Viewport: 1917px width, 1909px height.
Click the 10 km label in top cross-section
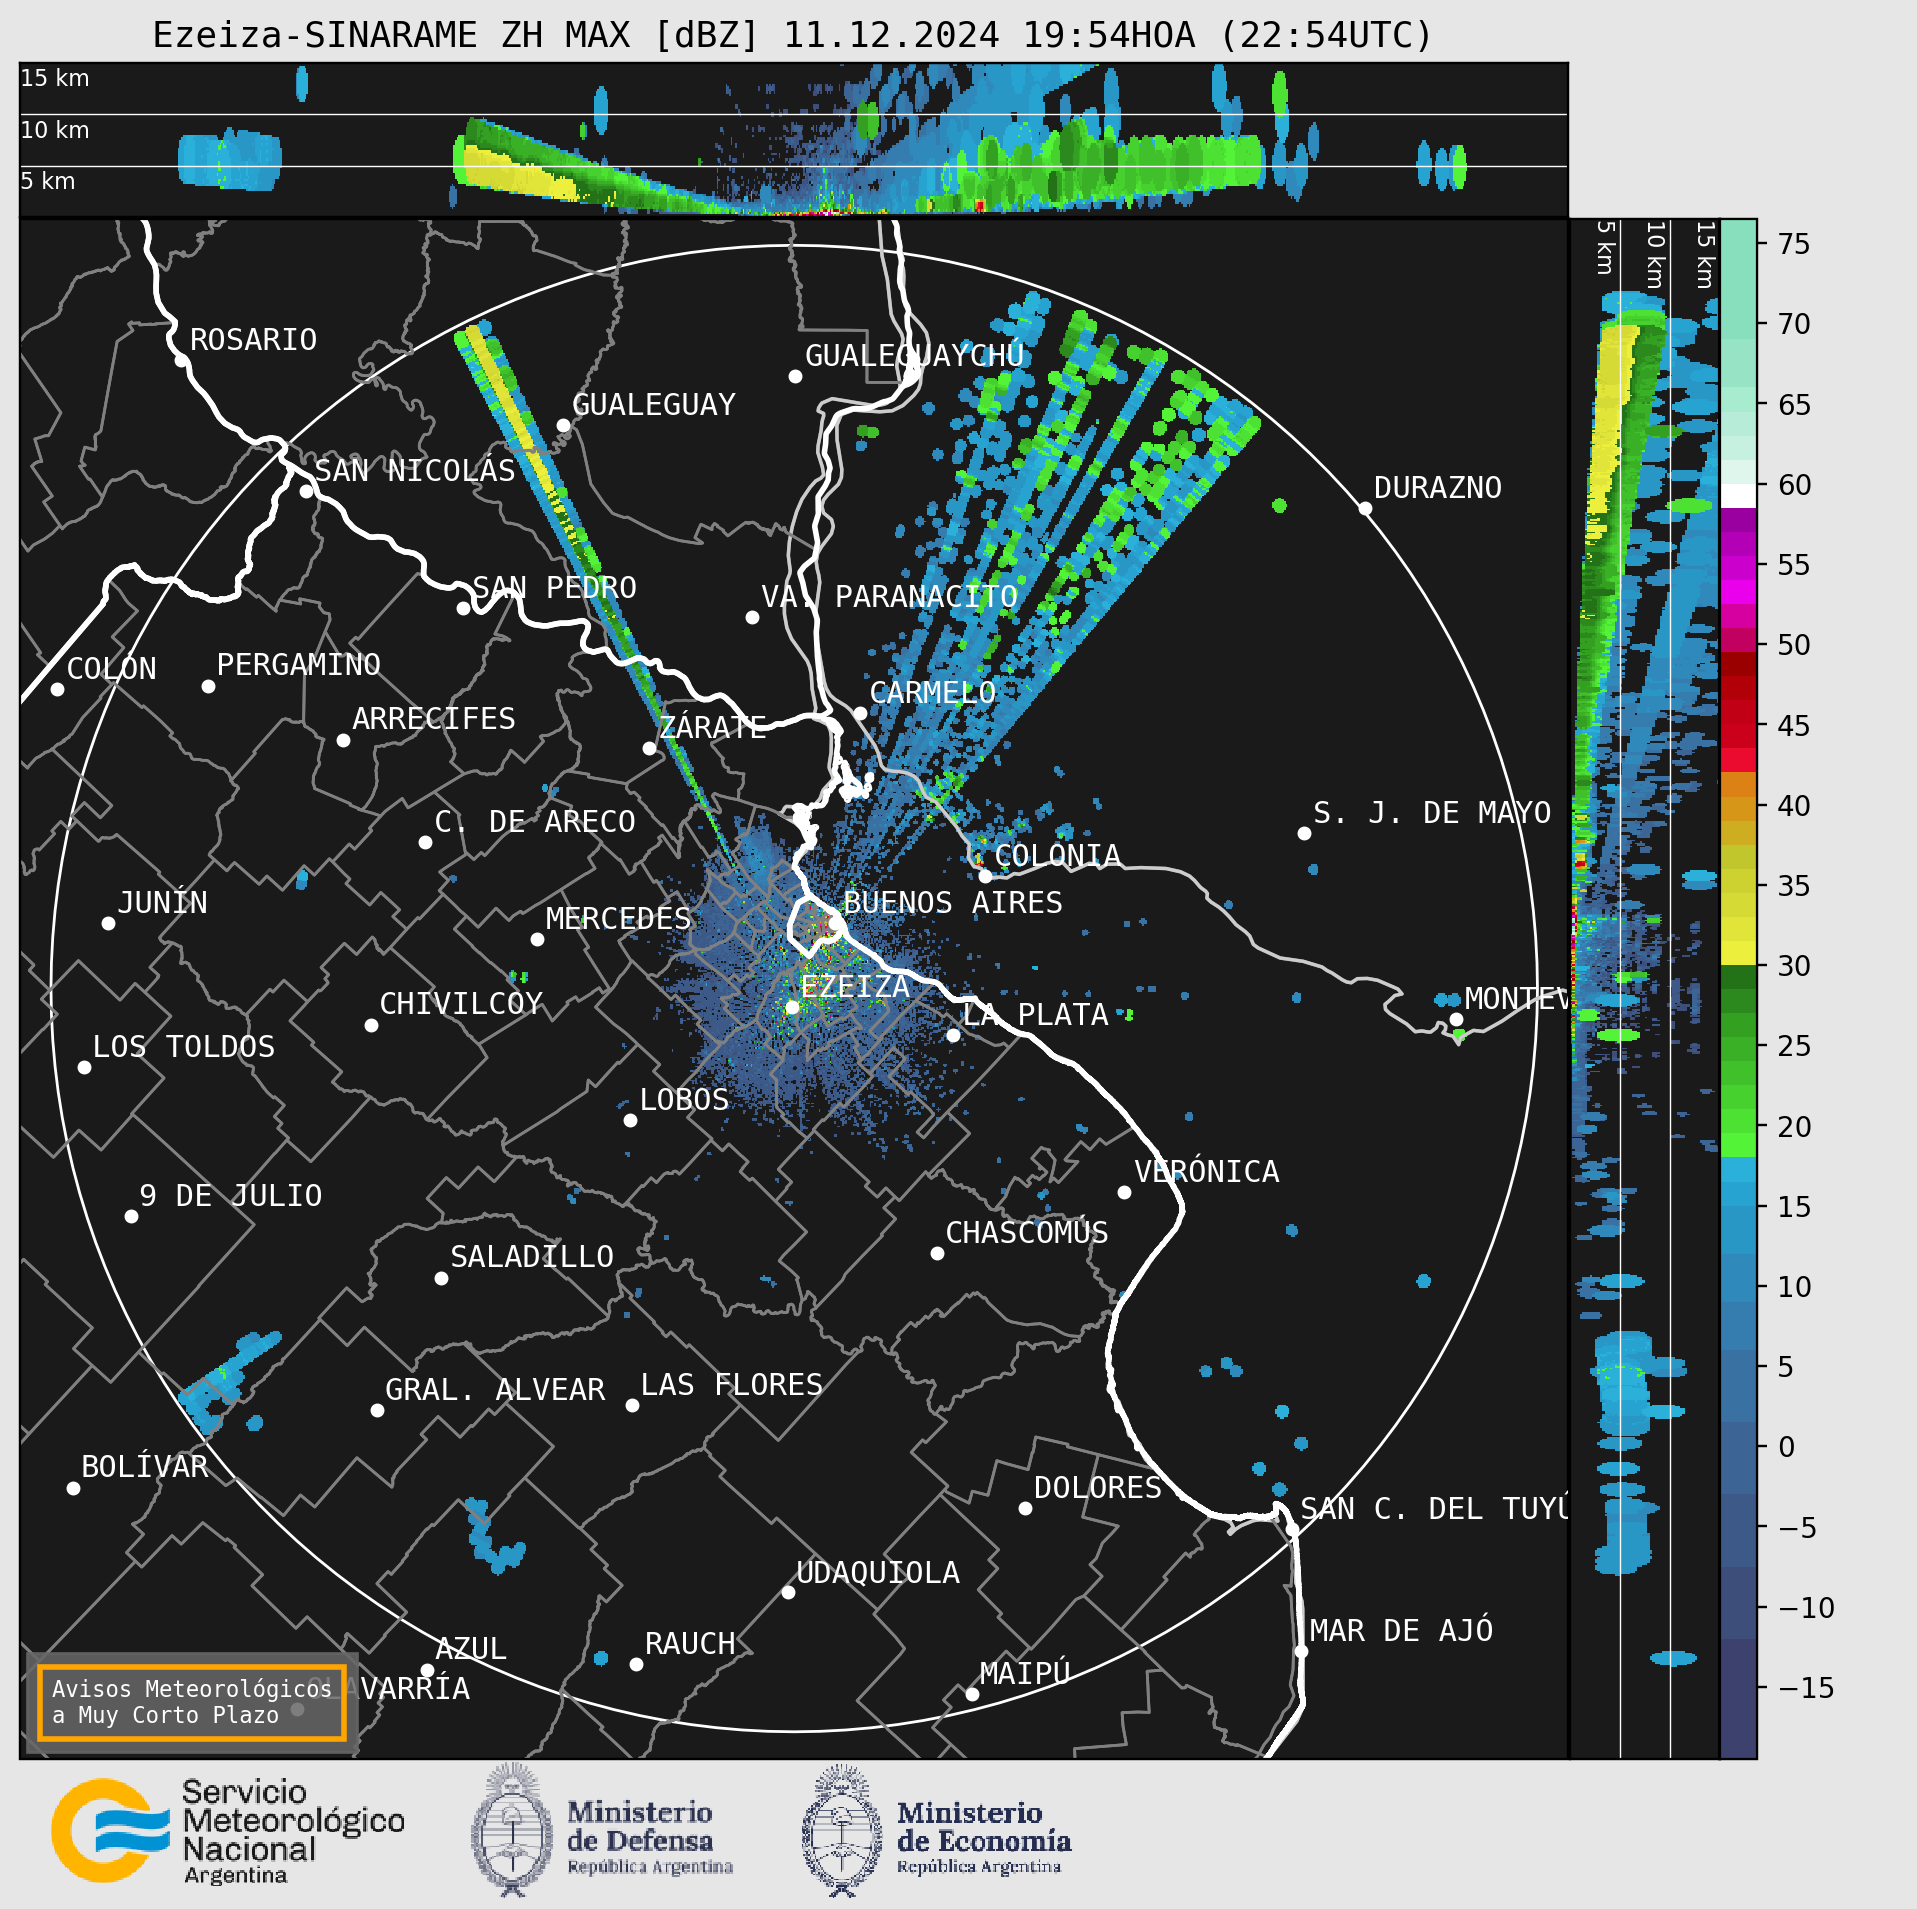(x=55, y=130)
